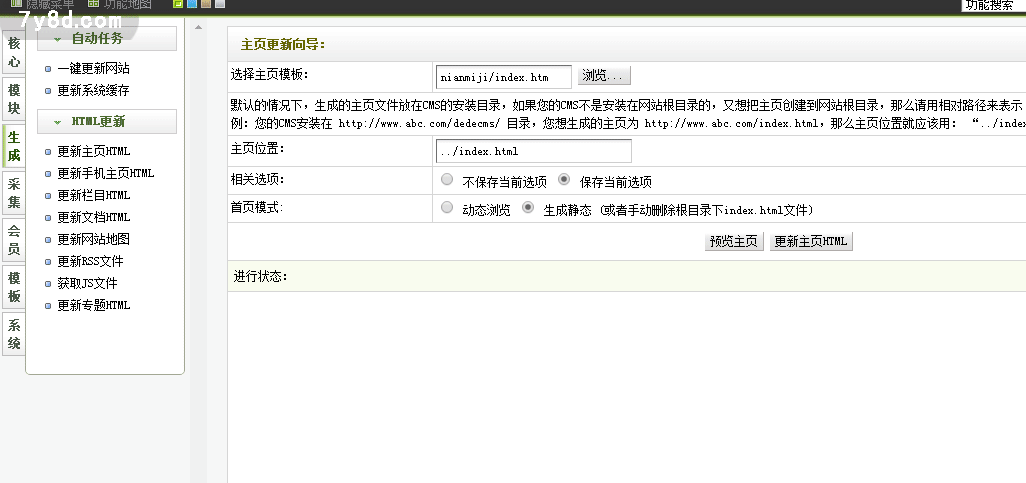Screen dimensions: 1026x483
Task: Open 更新栏目HTML link
Action: click(94, 196)
